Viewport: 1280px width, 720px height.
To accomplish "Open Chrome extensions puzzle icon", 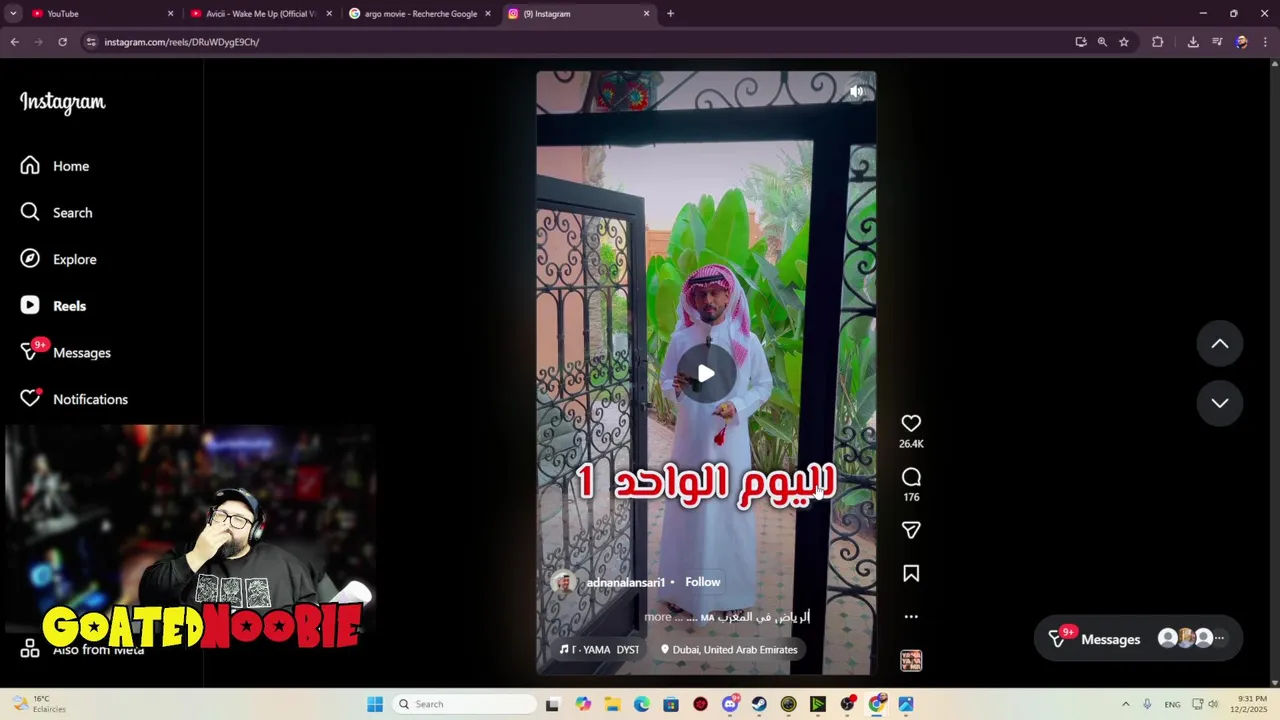I will pyautogui.click(x=1158, y=42).
